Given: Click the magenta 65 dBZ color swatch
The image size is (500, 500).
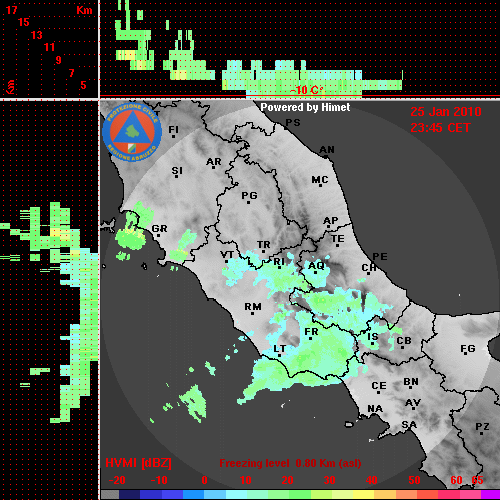Looking at the screenshot, I should 490,494.
